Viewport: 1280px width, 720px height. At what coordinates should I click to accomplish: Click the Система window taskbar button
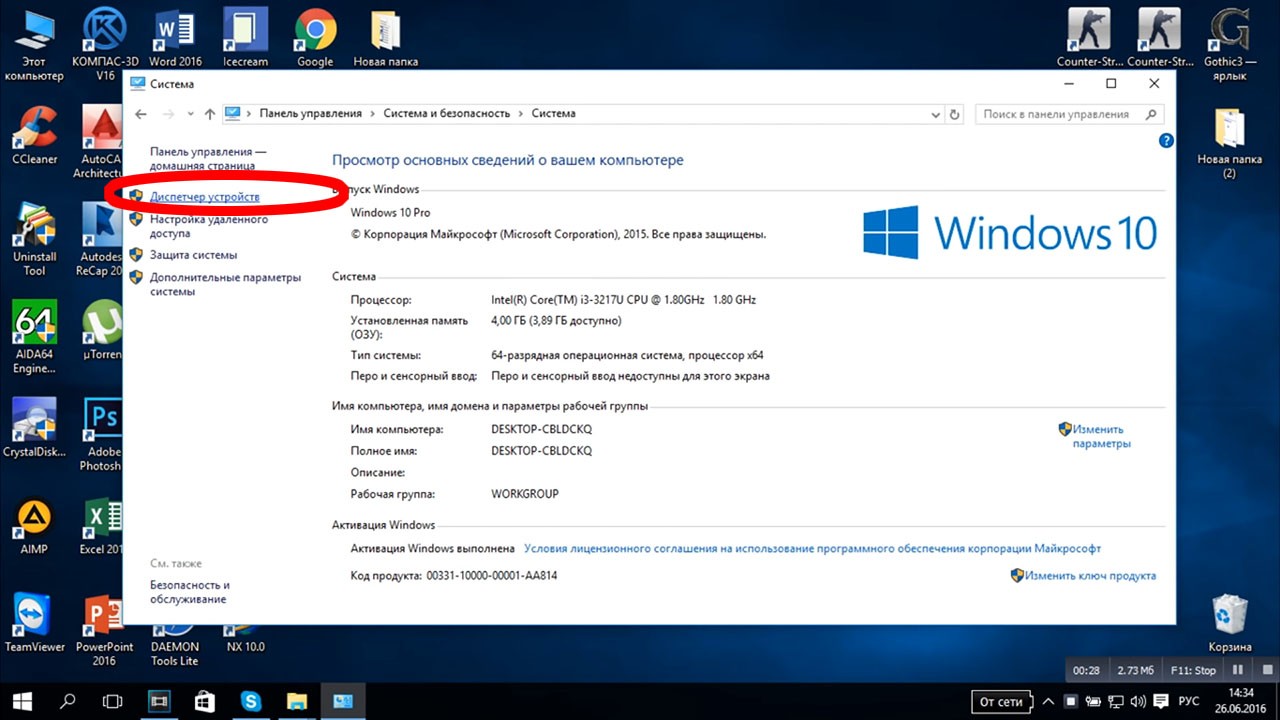342,700
